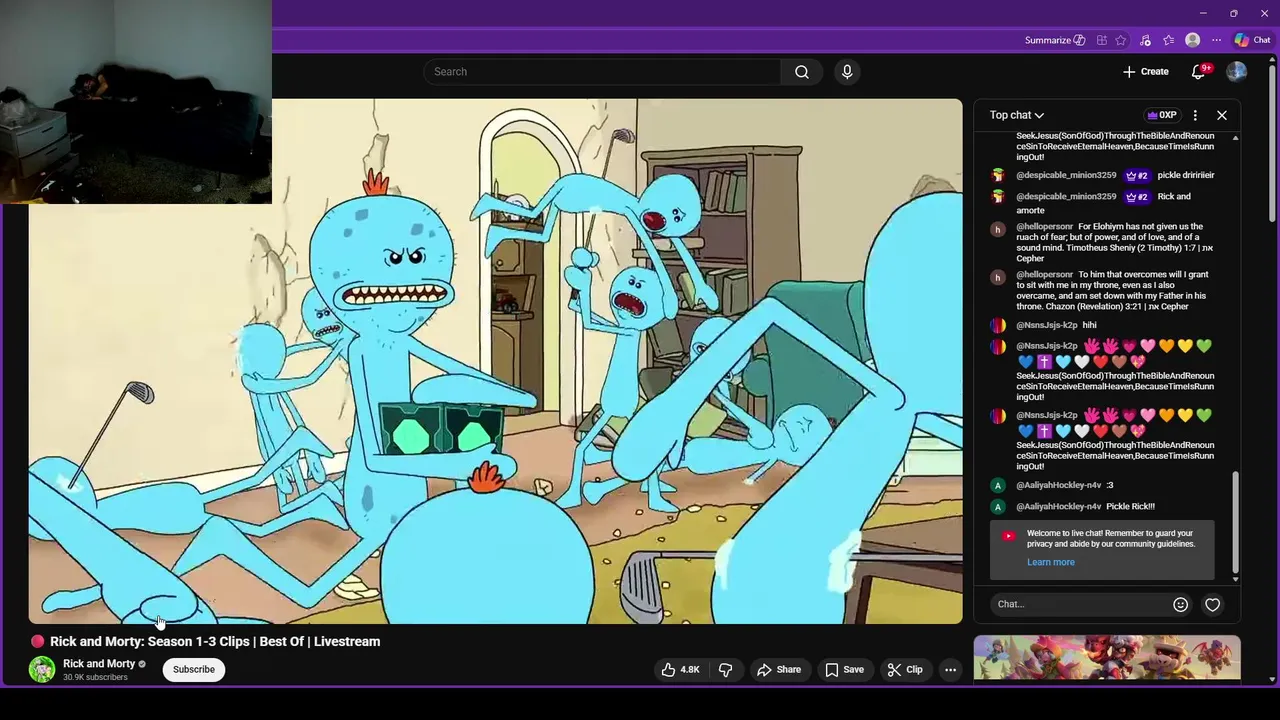Click the @AaliyahHockley-n4v 'Pickle Rick!!!' username
This screenshot has width=1280, height=720.
point(1058,506)
